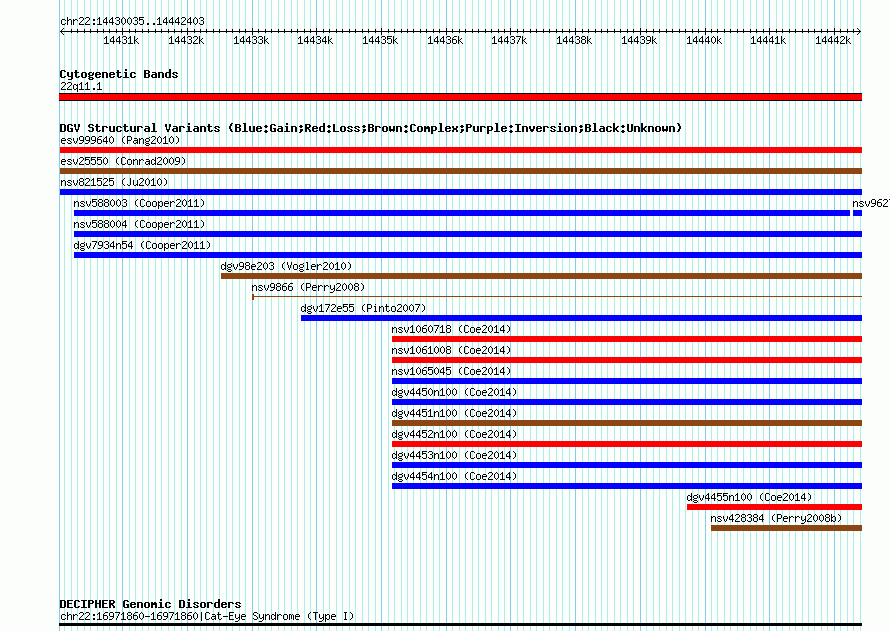This screenshot has width=890, height=631.
Task: Click the black Cat-Eye Syndrome disorder bar
Action: coord(460,625)
